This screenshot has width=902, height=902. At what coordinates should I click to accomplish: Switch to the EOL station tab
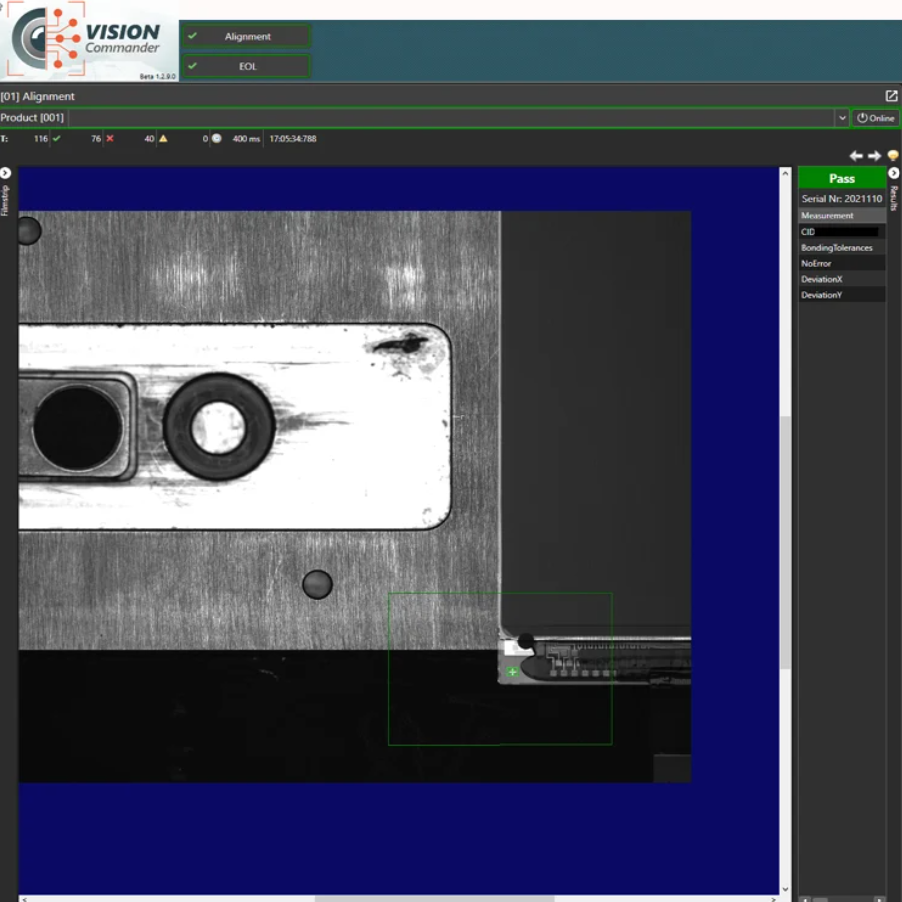coord(247,66)
